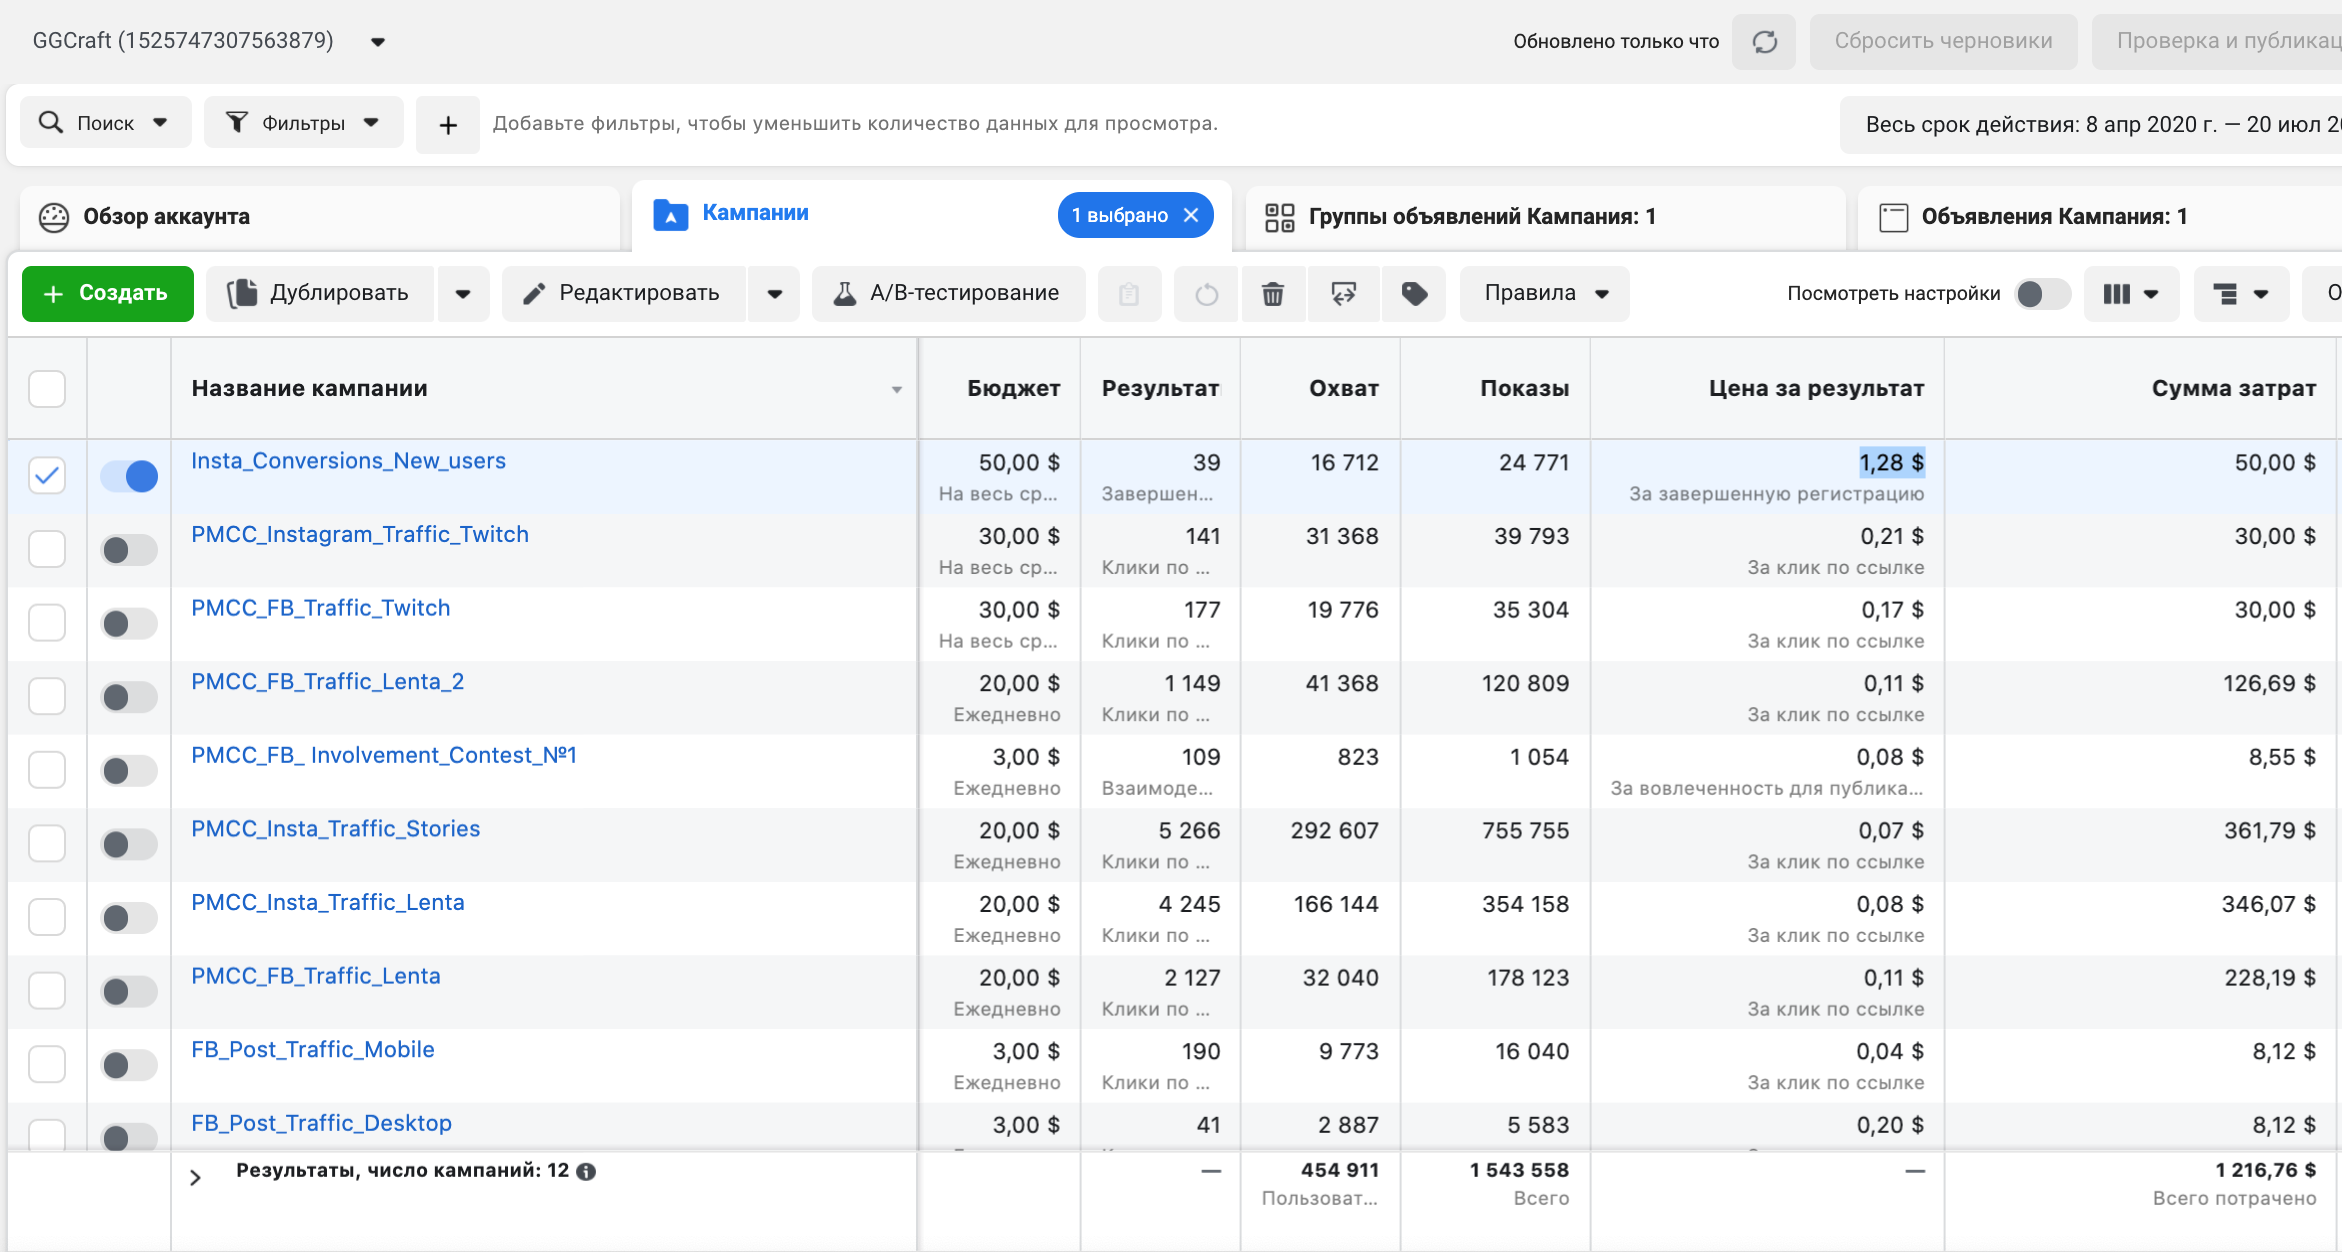Check the PMCC_FB_Traffic_Twitch row checkbox

click(x=47, y=623)
